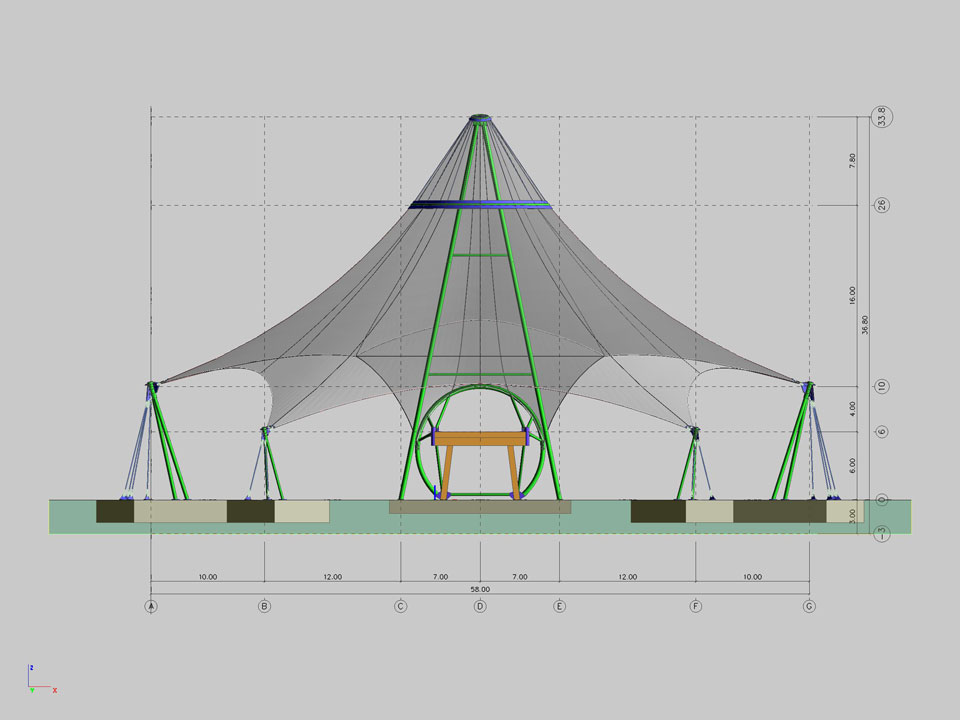Select grid axis marker D
960x720 pixels.
tap(480, 606)
